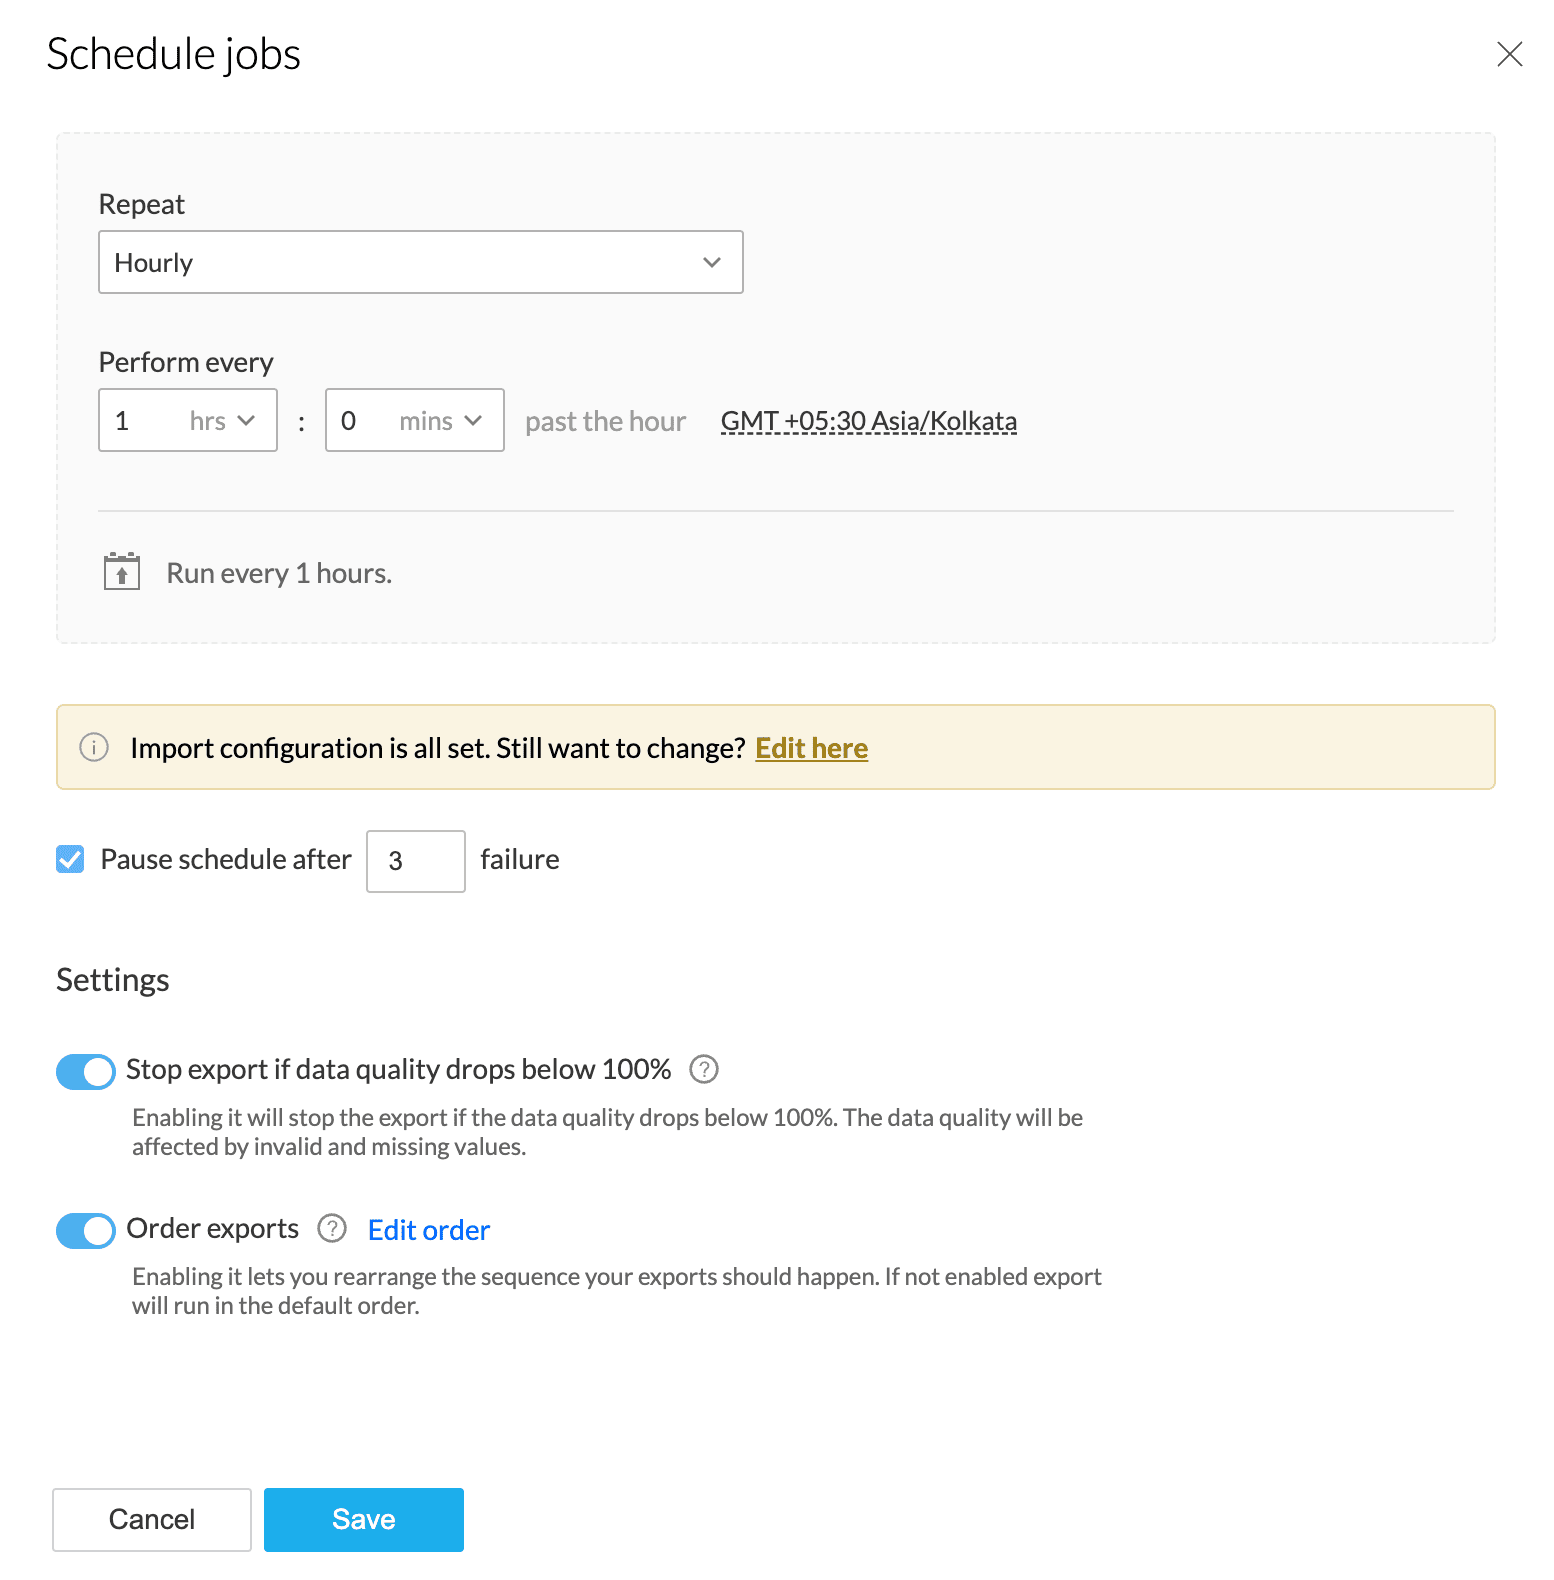1554x1580 pixels.
Task: Click the Edit here link
Action: tap(811, 748)
